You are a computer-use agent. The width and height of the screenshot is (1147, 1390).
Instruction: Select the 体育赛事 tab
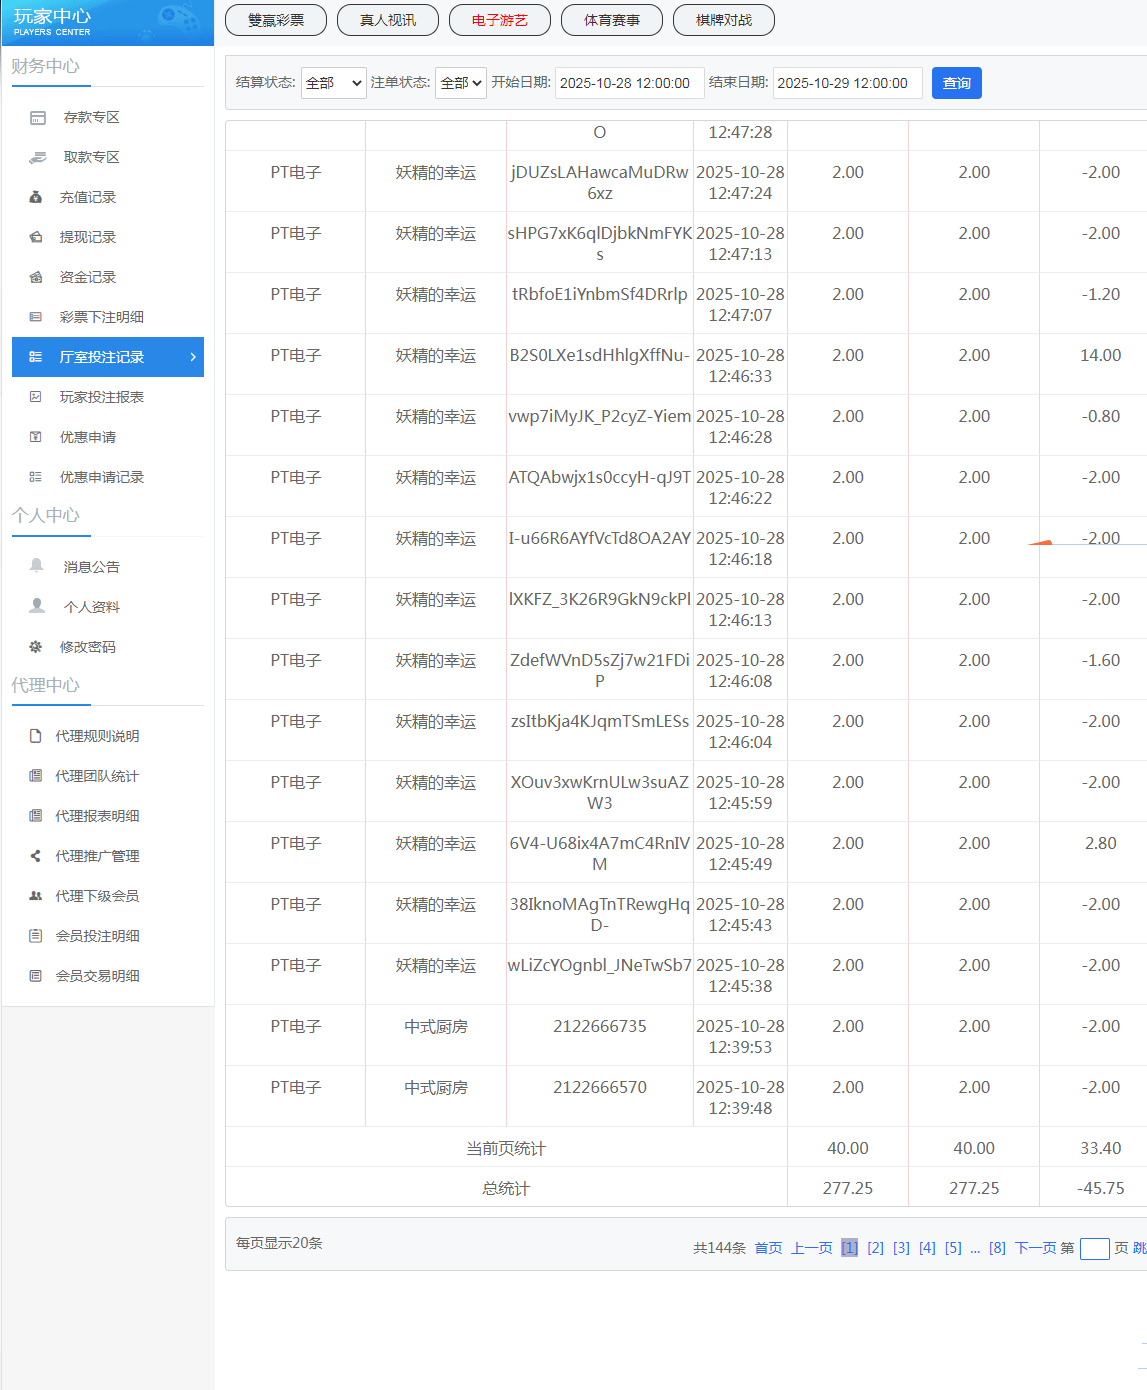click(612, 20)
